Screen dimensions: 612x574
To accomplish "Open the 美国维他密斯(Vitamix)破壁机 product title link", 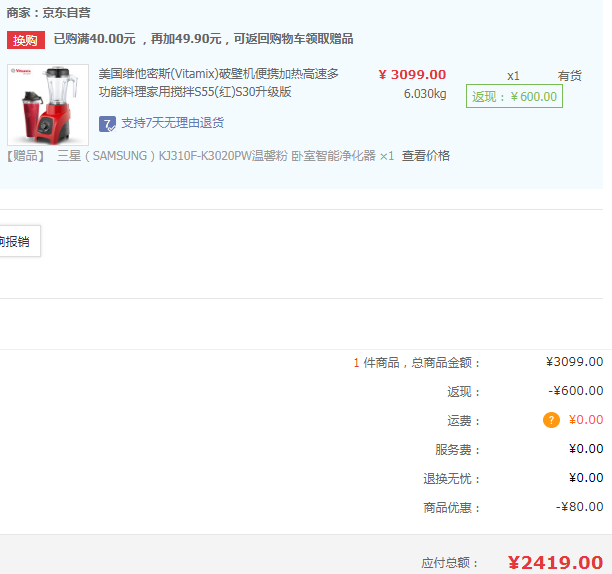I will 219,83.
